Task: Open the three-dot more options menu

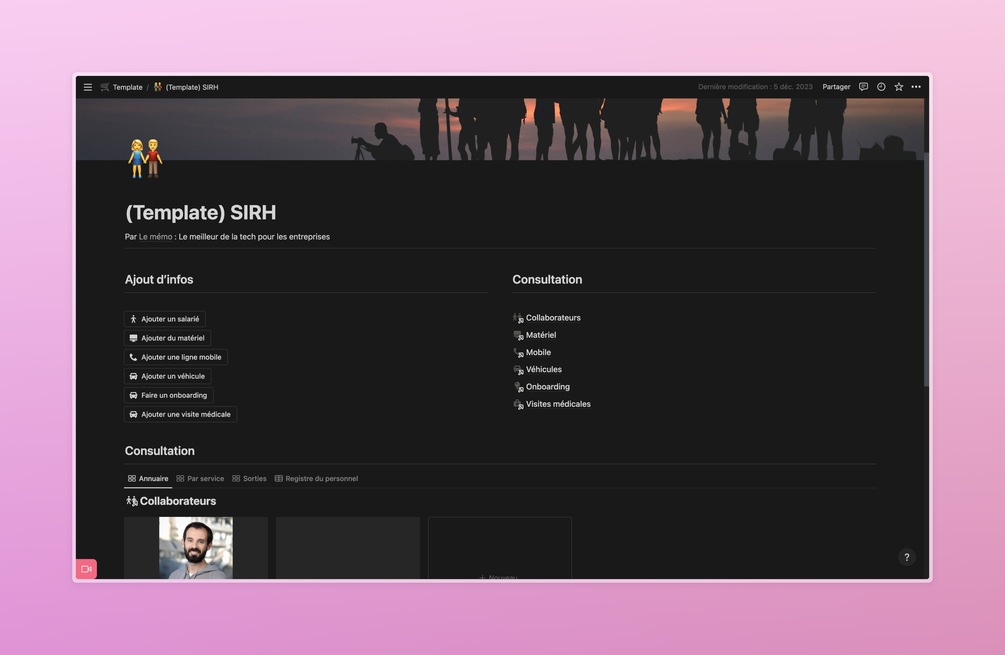Action: click(916, 87)
